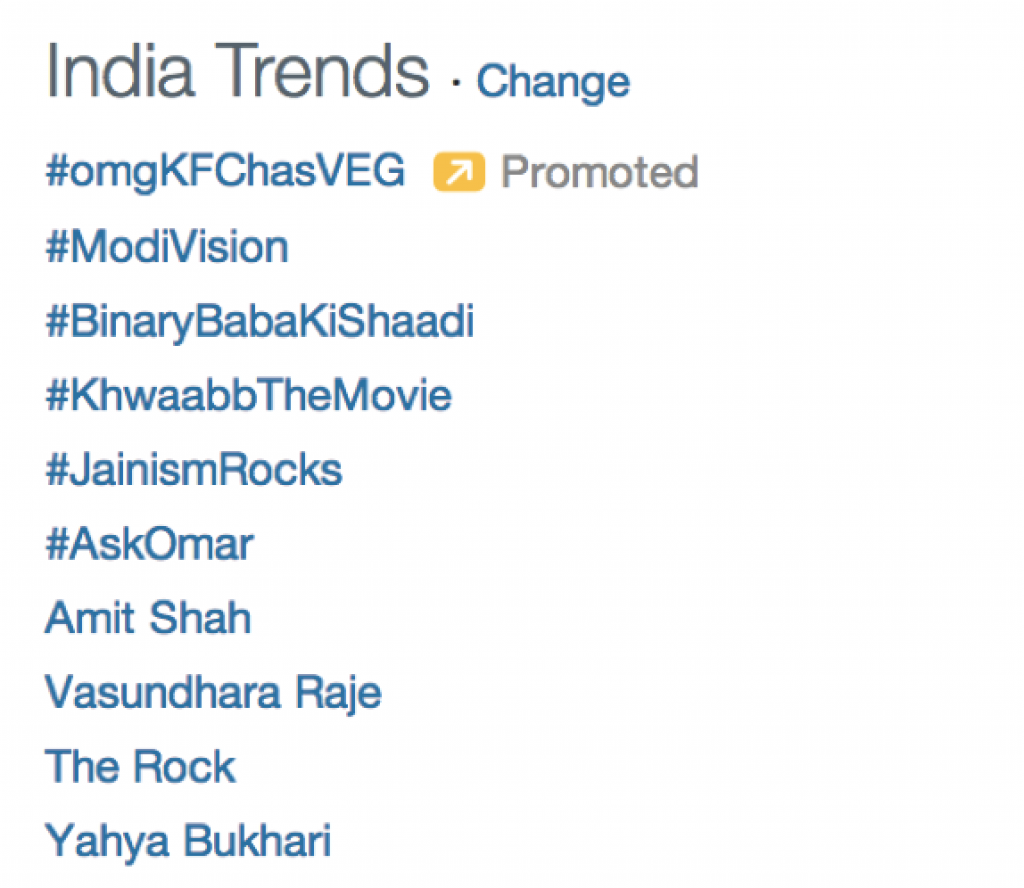
Task: Click The Rock trending topic
Action: pos(140,767)
